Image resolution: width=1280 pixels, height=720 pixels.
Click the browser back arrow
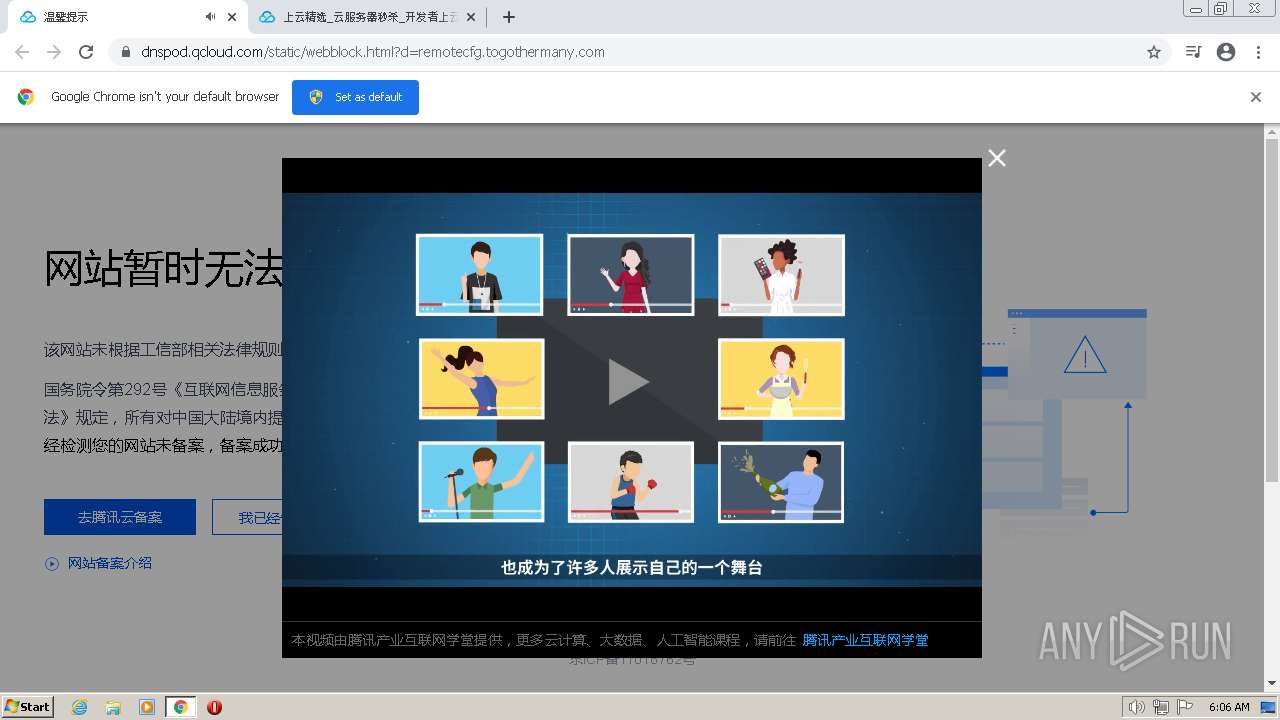point(22,52)
